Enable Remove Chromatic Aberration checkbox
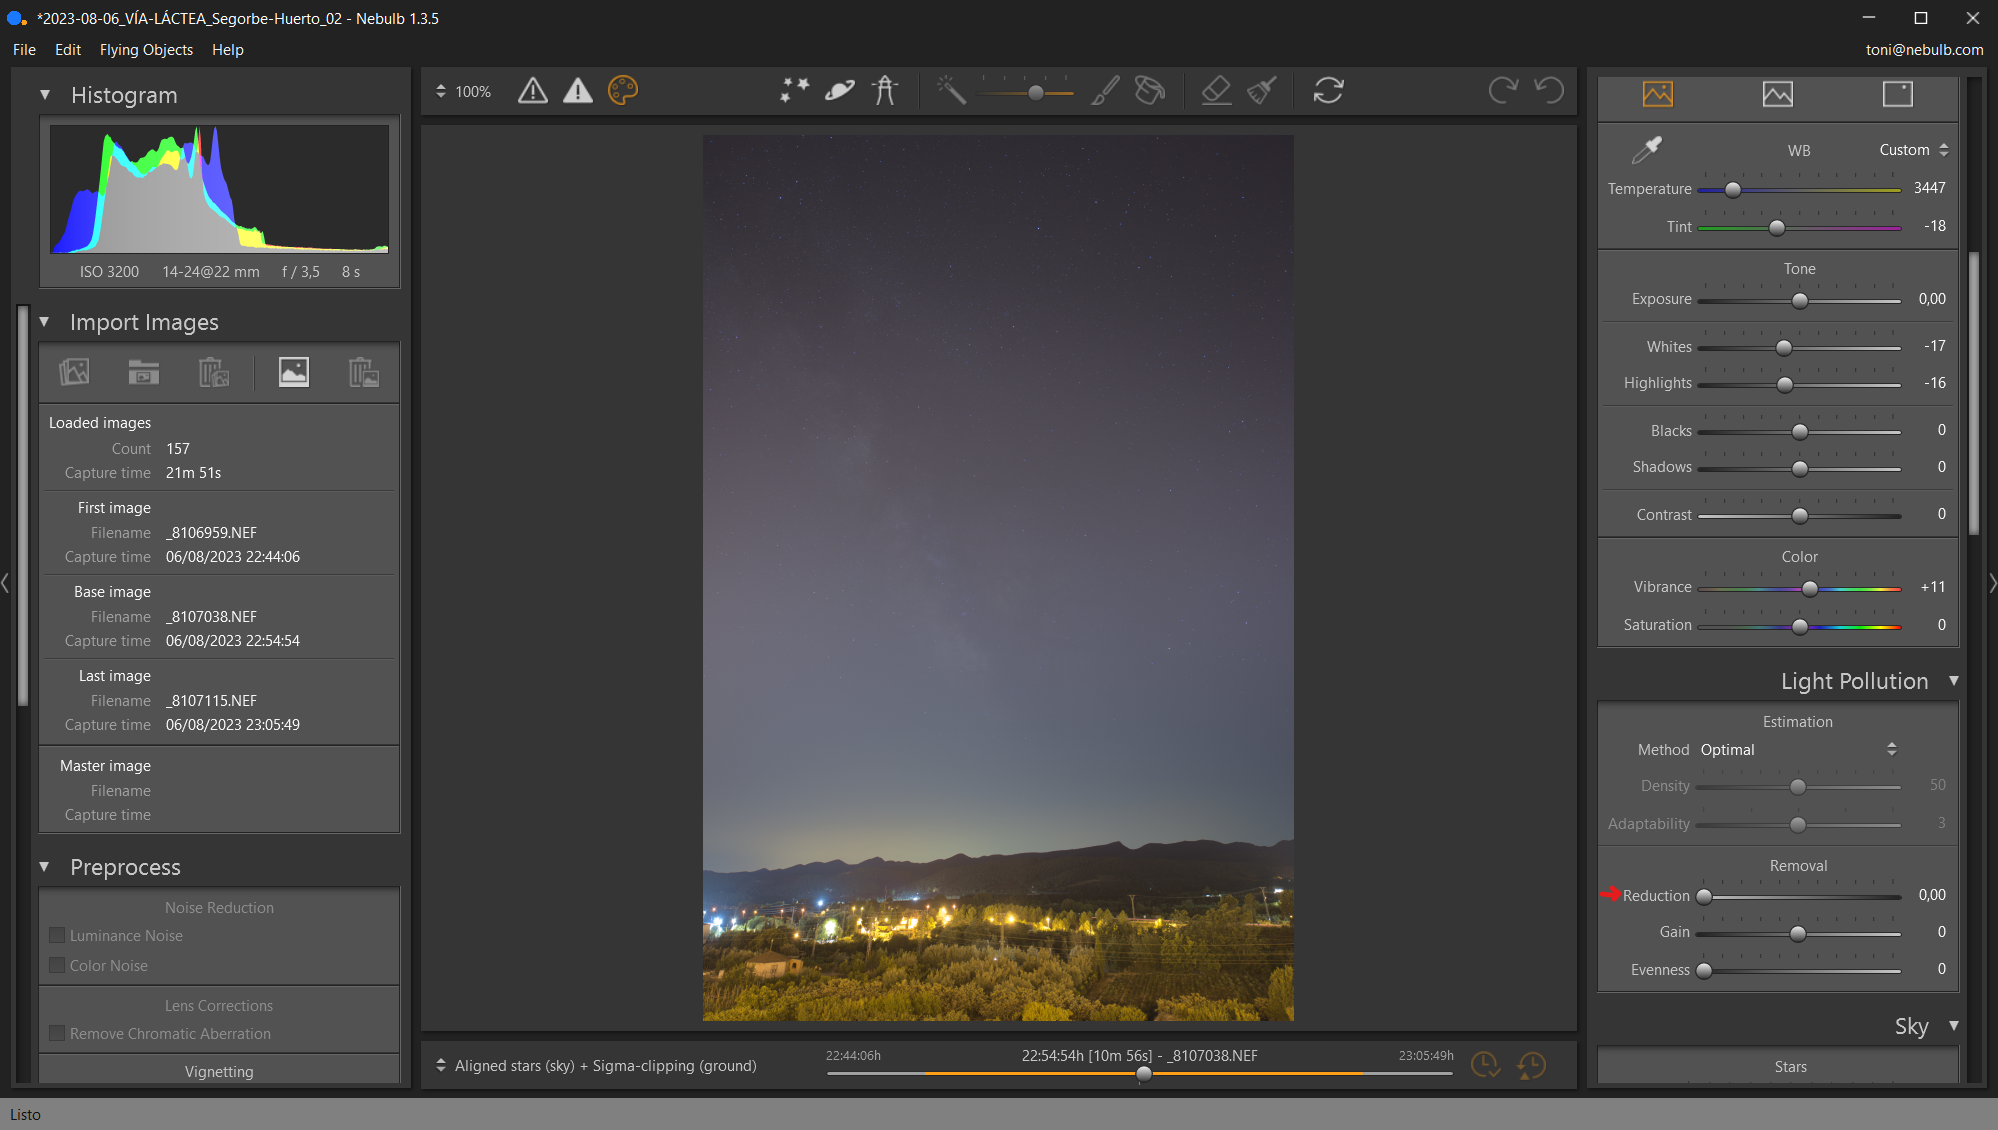Screen dimensions: 1998x1130 coord(57,1034)
